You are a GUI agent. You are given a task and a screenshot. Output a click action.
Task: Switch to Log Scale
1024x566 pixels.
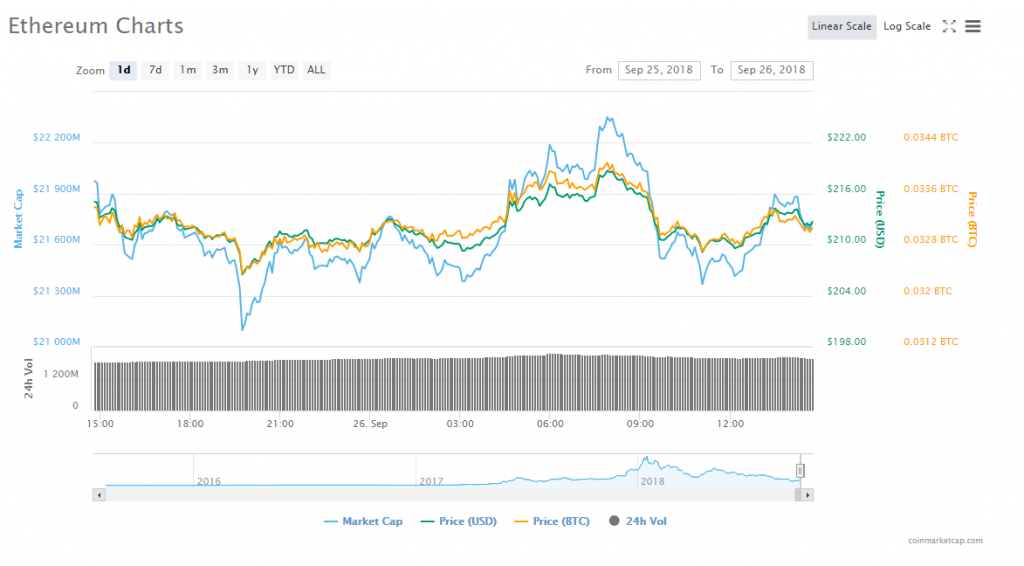click(x=906, y=26)
